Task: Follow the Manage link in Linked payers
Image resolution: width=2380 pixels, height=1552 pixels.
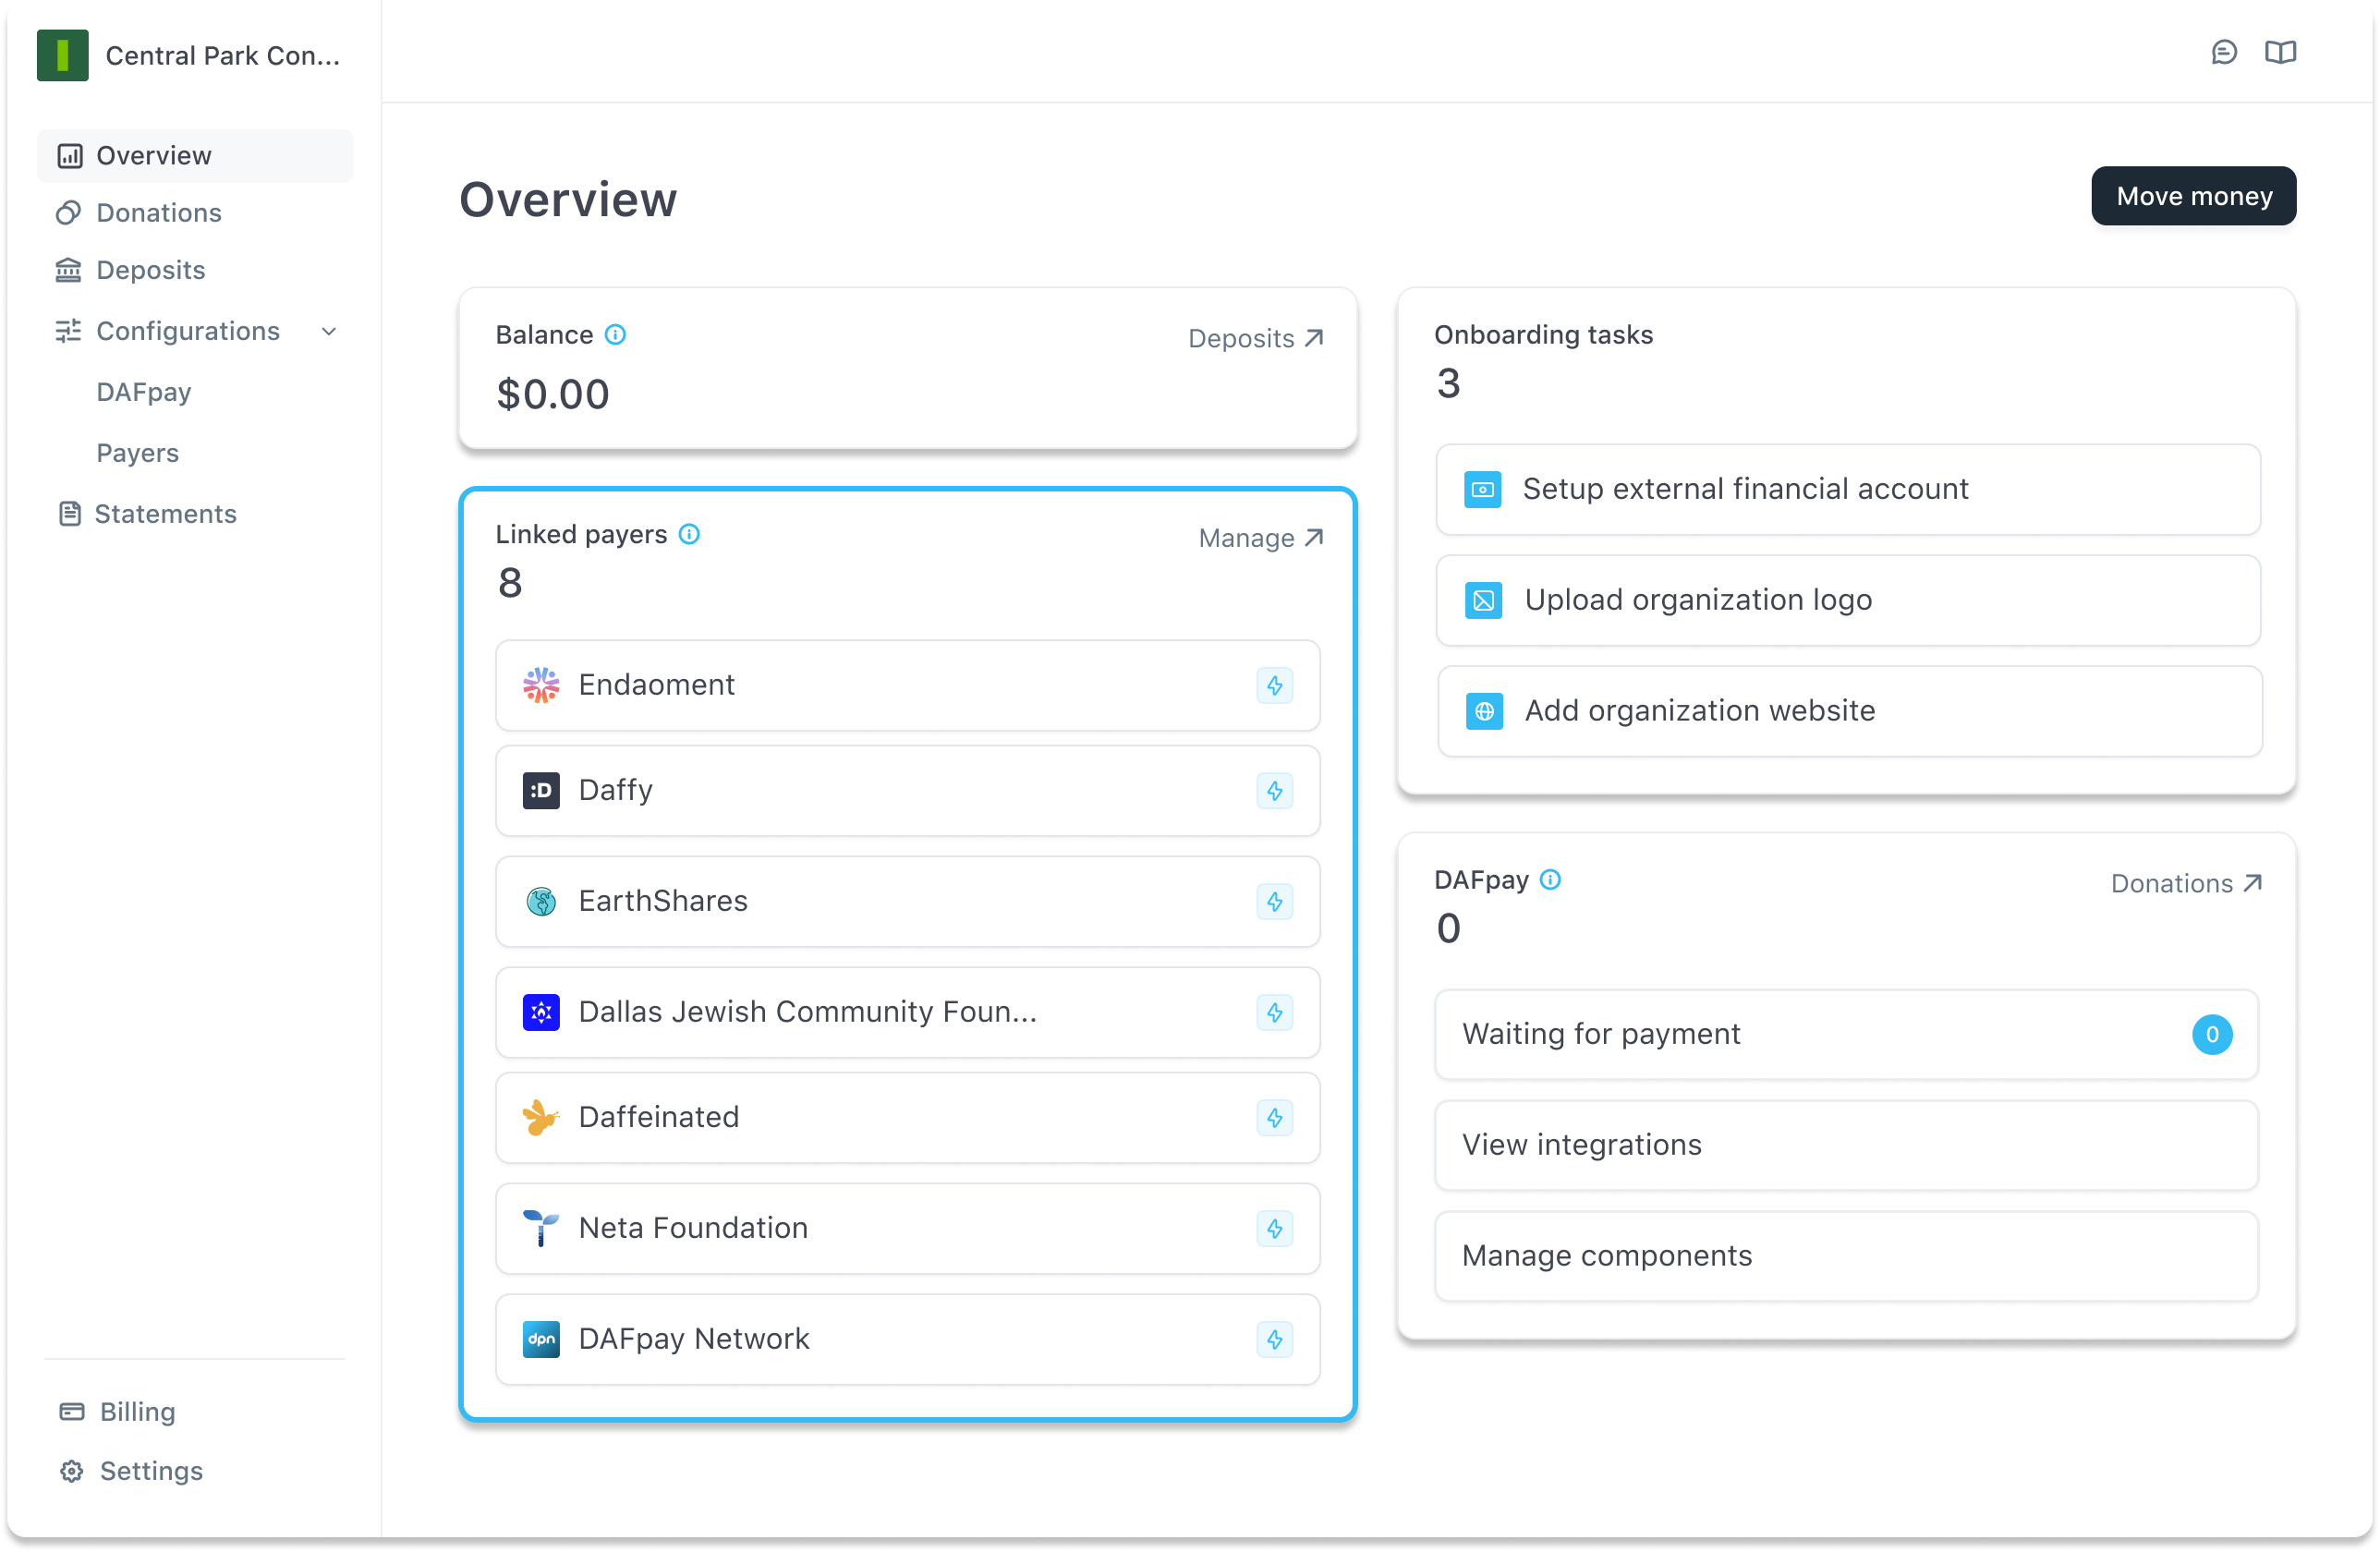Action: (1260, 538)
